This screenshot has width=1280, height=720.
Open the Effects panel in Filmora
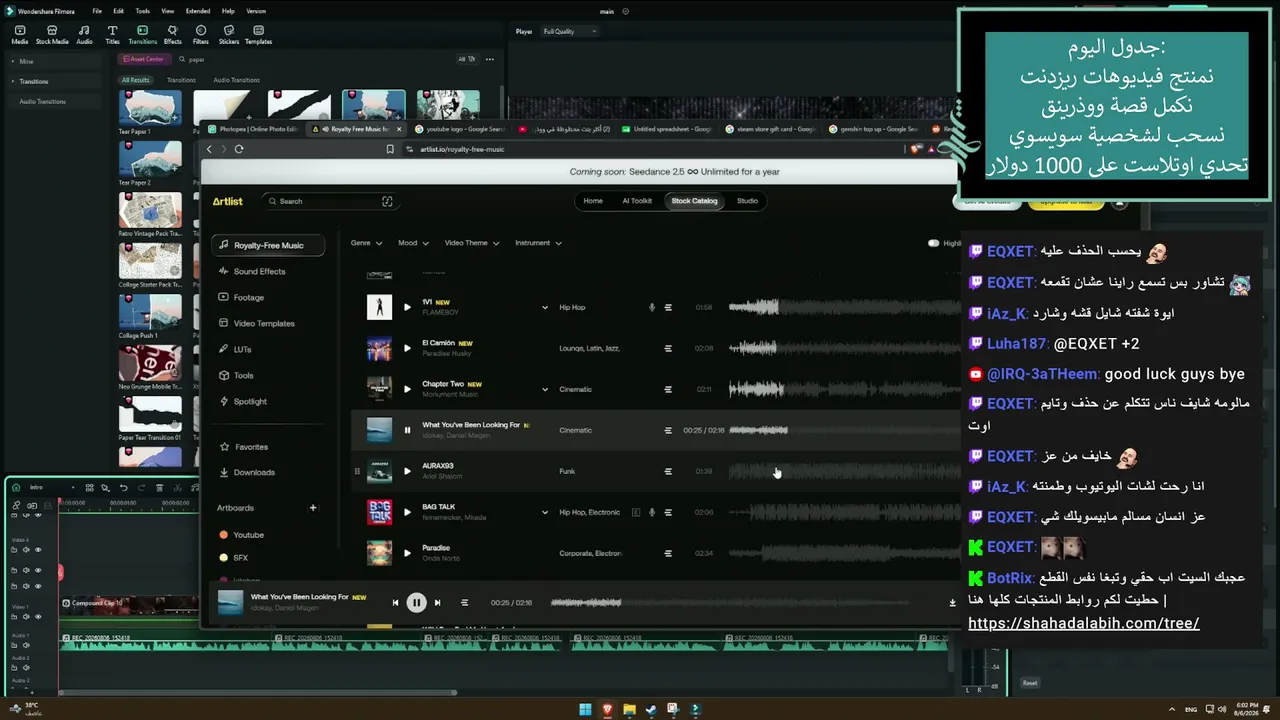point(172,35)
